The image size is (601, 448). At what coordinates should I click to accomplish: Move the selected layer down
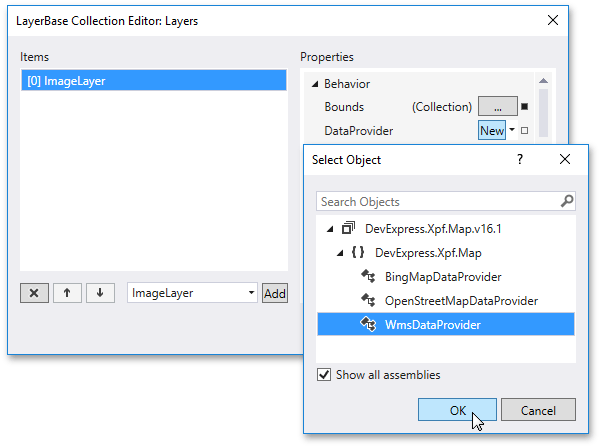coord(100,293)
